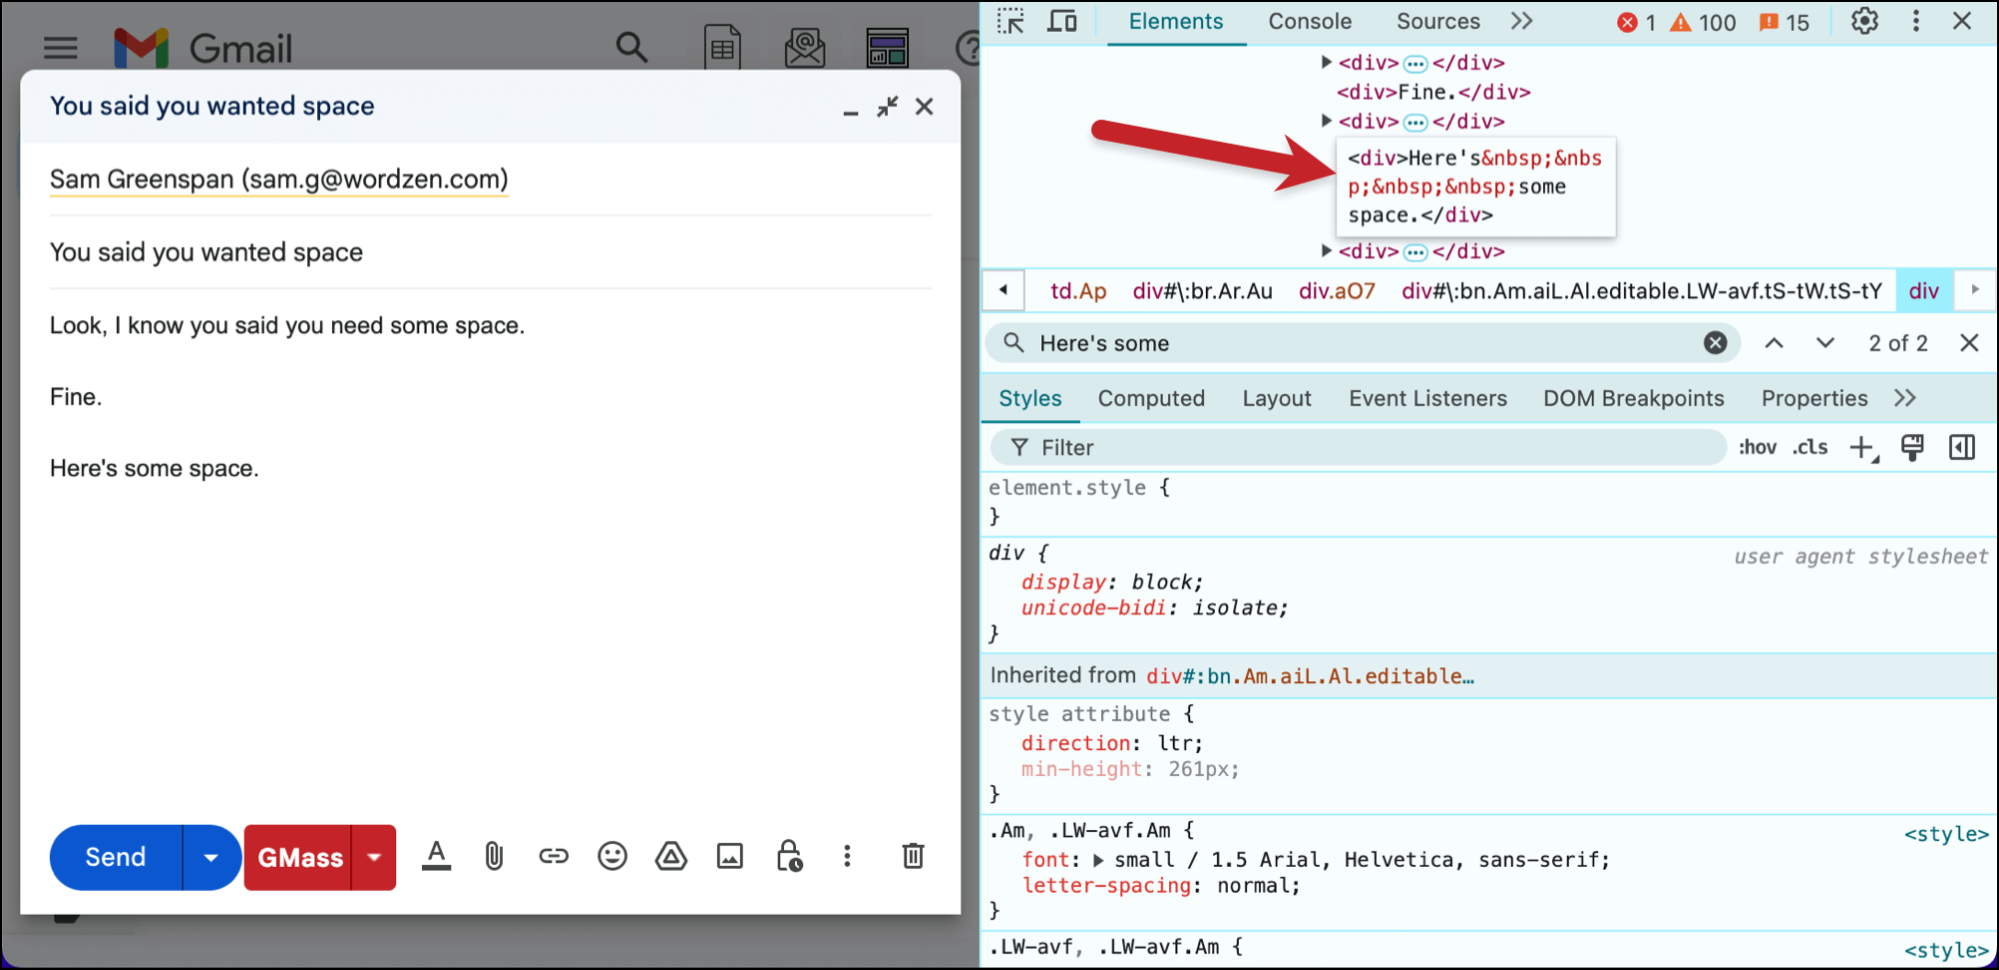Show more DevTools tabs chevron
Image resolution: width=1999 pixels, height=970 pixels.
pyautogui.click(x=1521, y=22)
